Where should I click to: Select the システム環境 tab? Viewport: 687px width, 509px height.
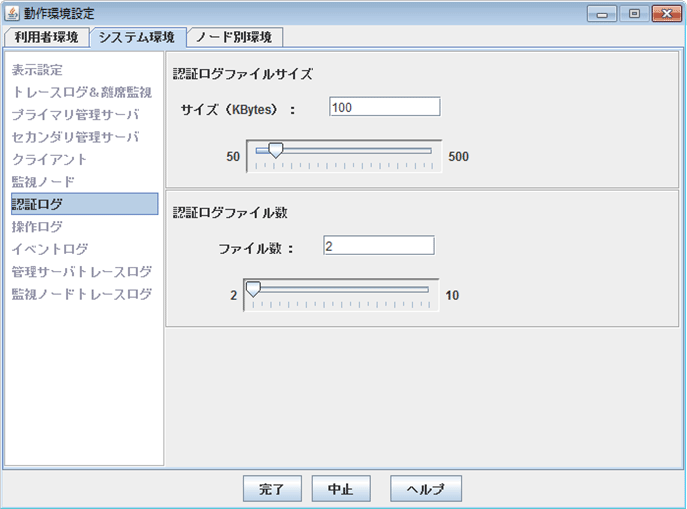137,37
